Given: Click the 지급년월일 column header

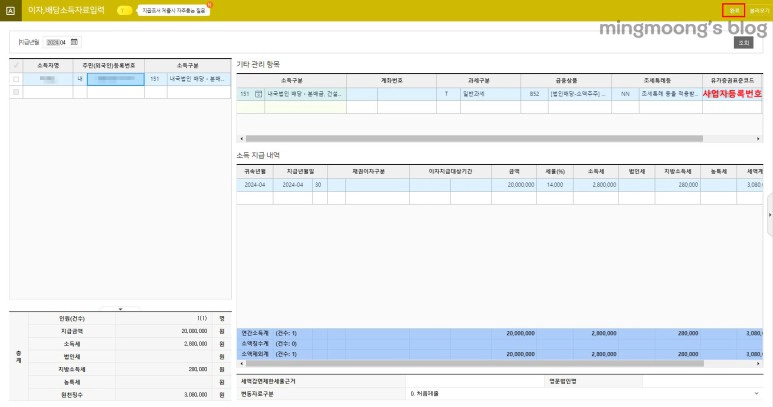Looking at the screenshot, I should 300,171.
